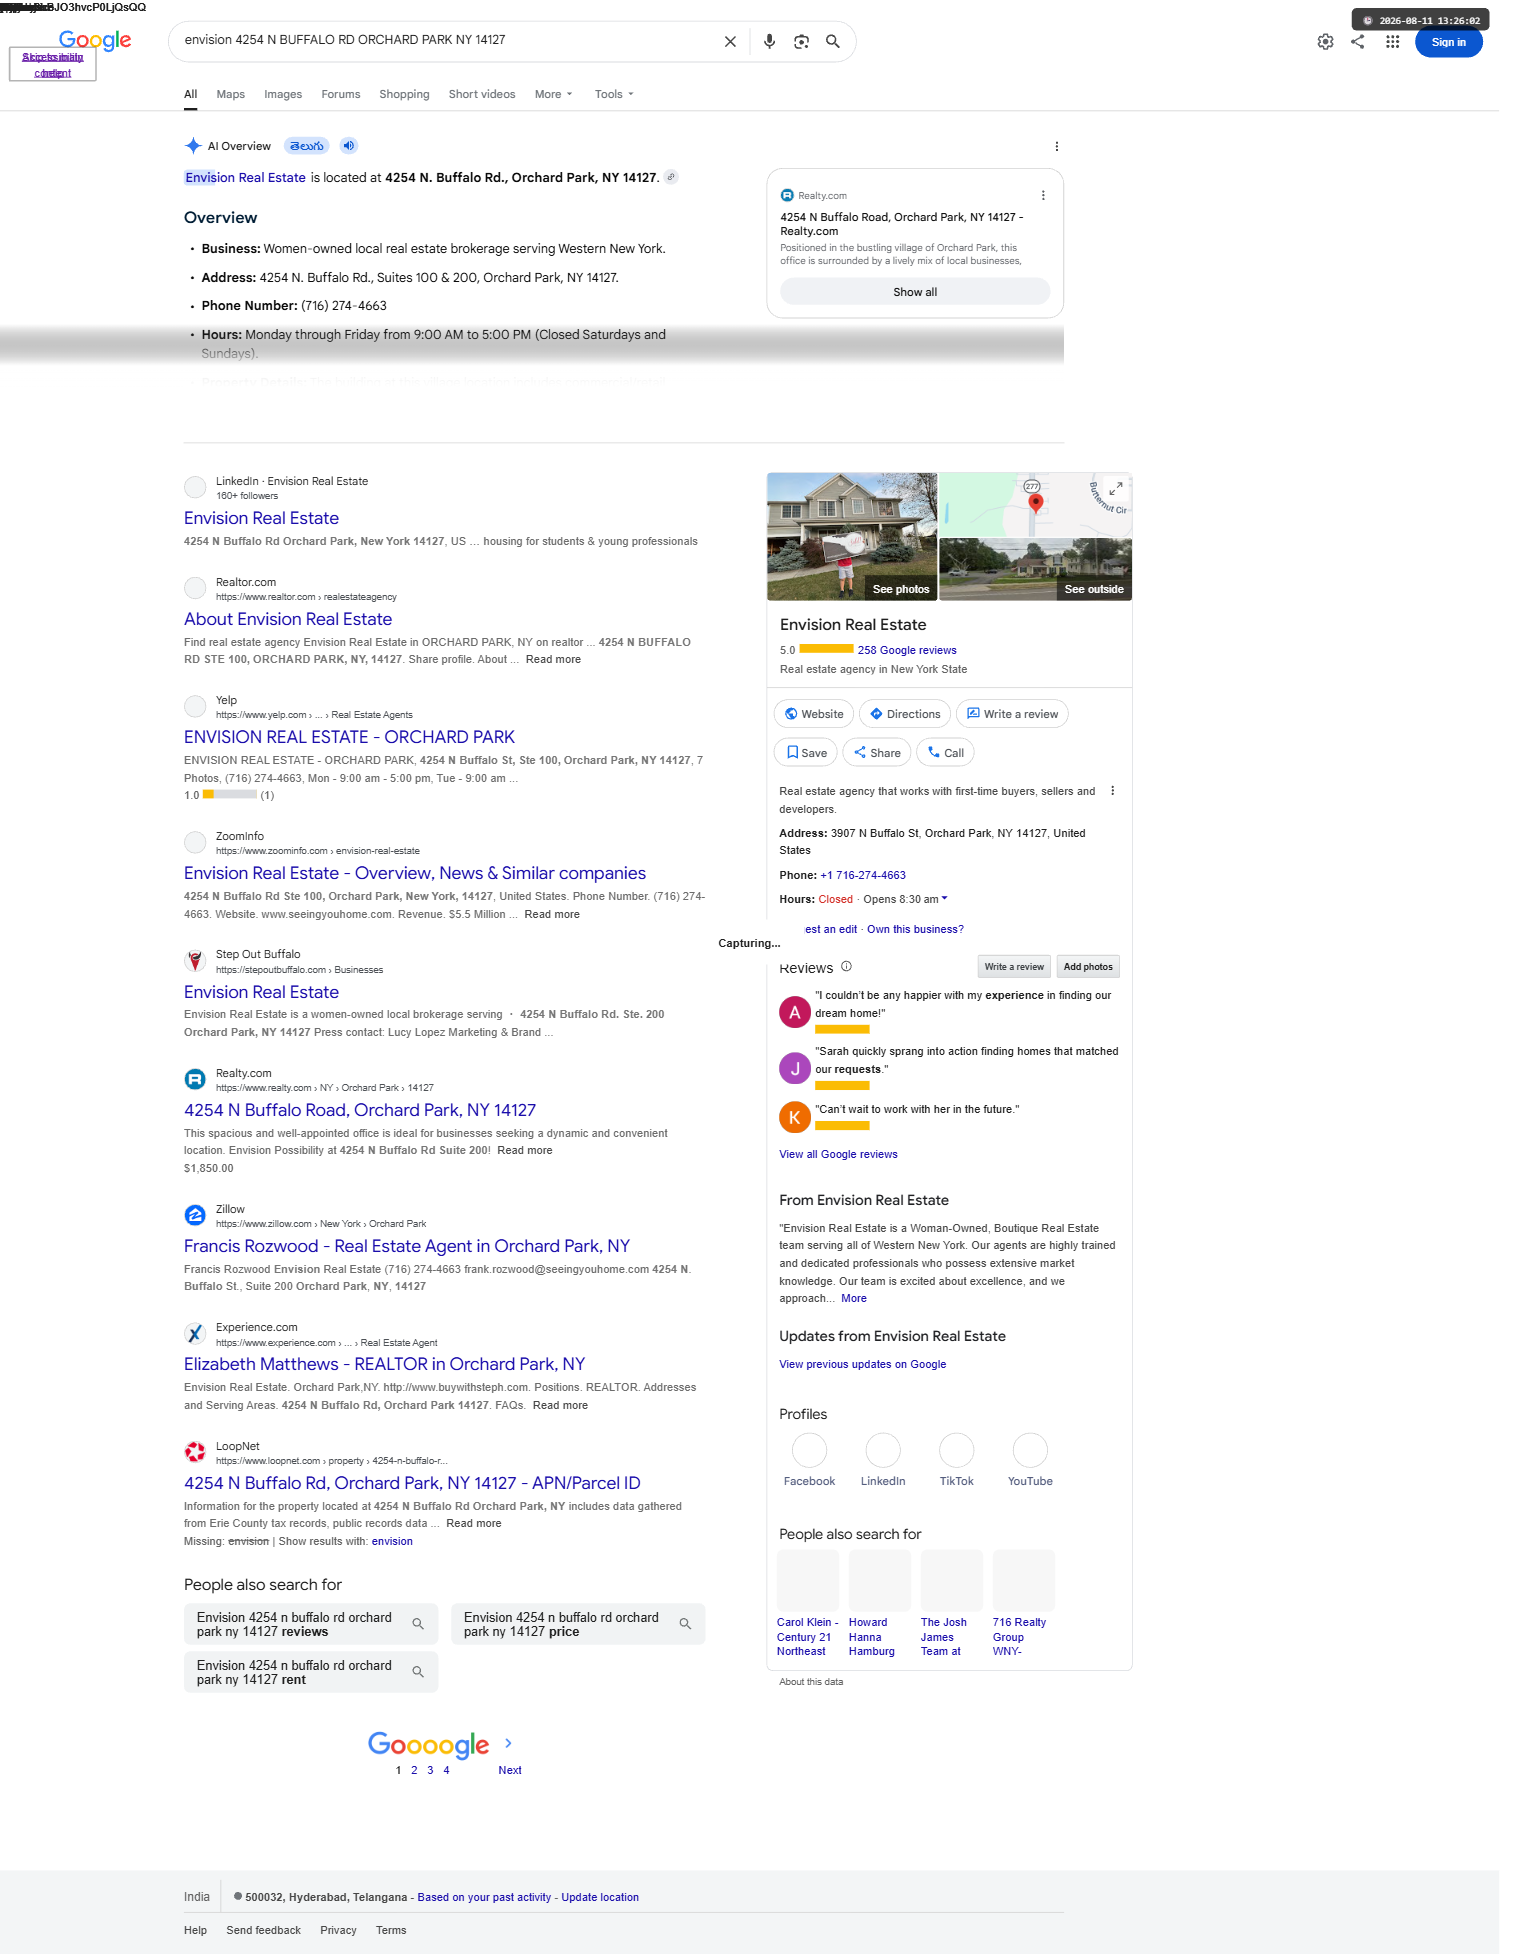Click the Sign in button
Viewport: 1517px width, 1954px height.
pyautogui.click(x=1448, y=42)
